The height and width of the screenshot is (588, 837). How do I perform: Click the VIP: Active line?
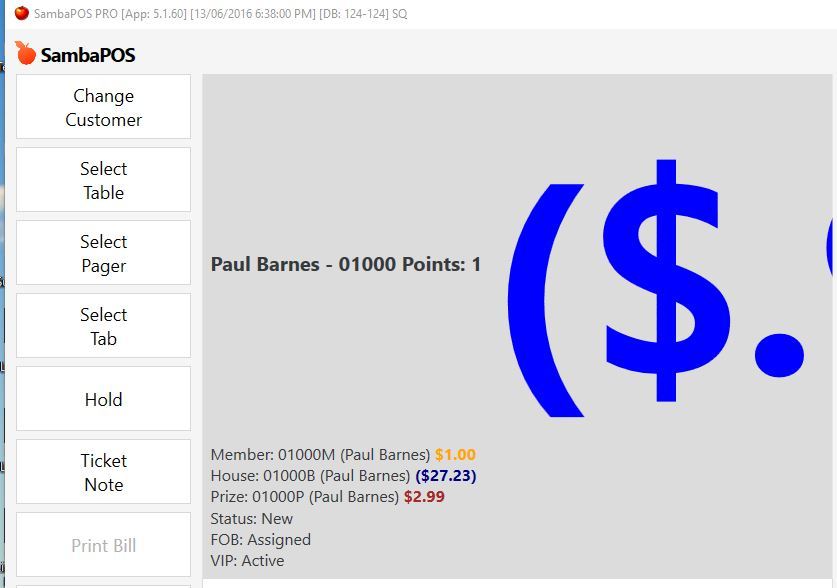[x=247, y=561]
